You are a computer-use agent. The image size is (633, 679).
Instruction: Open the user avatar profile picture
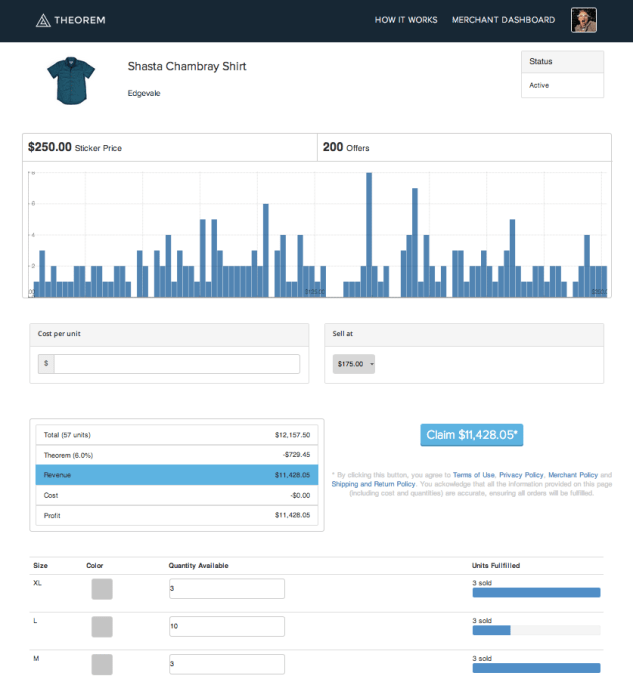coord(583,20)
